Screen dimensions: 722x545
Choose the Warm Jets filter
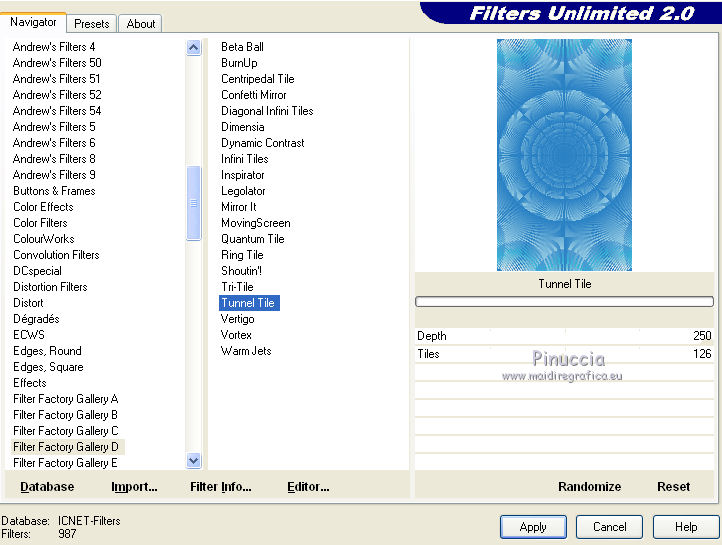[x=246, y=351]
